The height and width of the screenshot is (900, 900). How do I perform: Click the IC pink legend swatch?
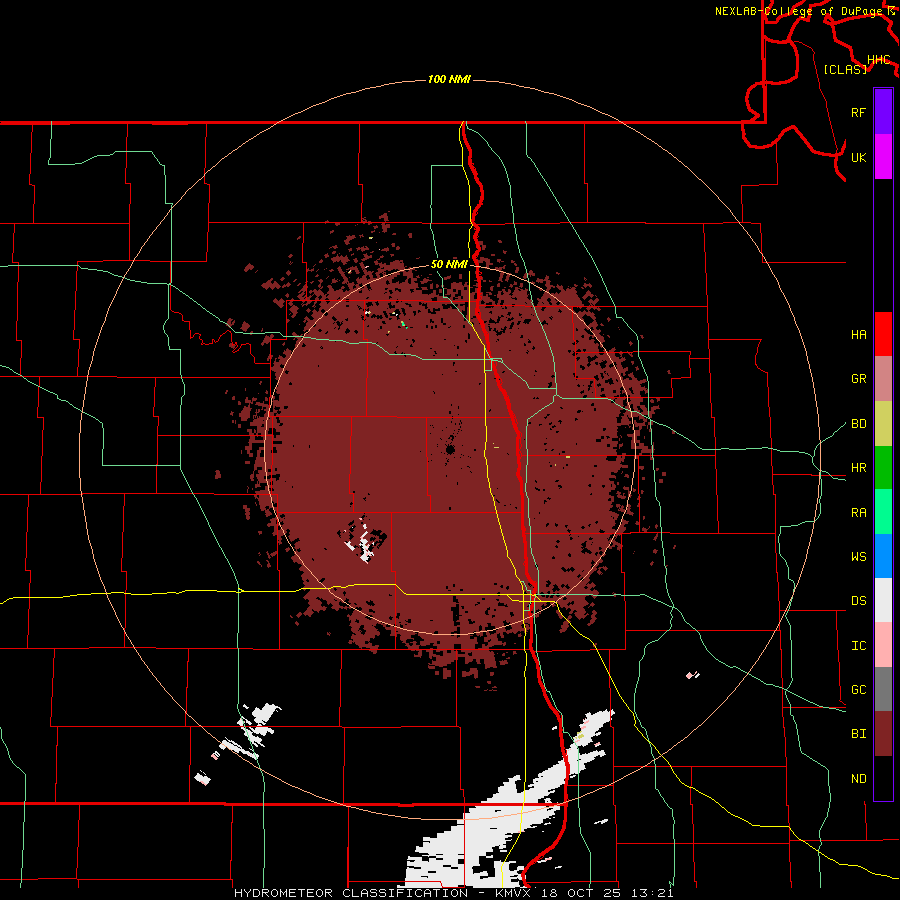point(883,645)
